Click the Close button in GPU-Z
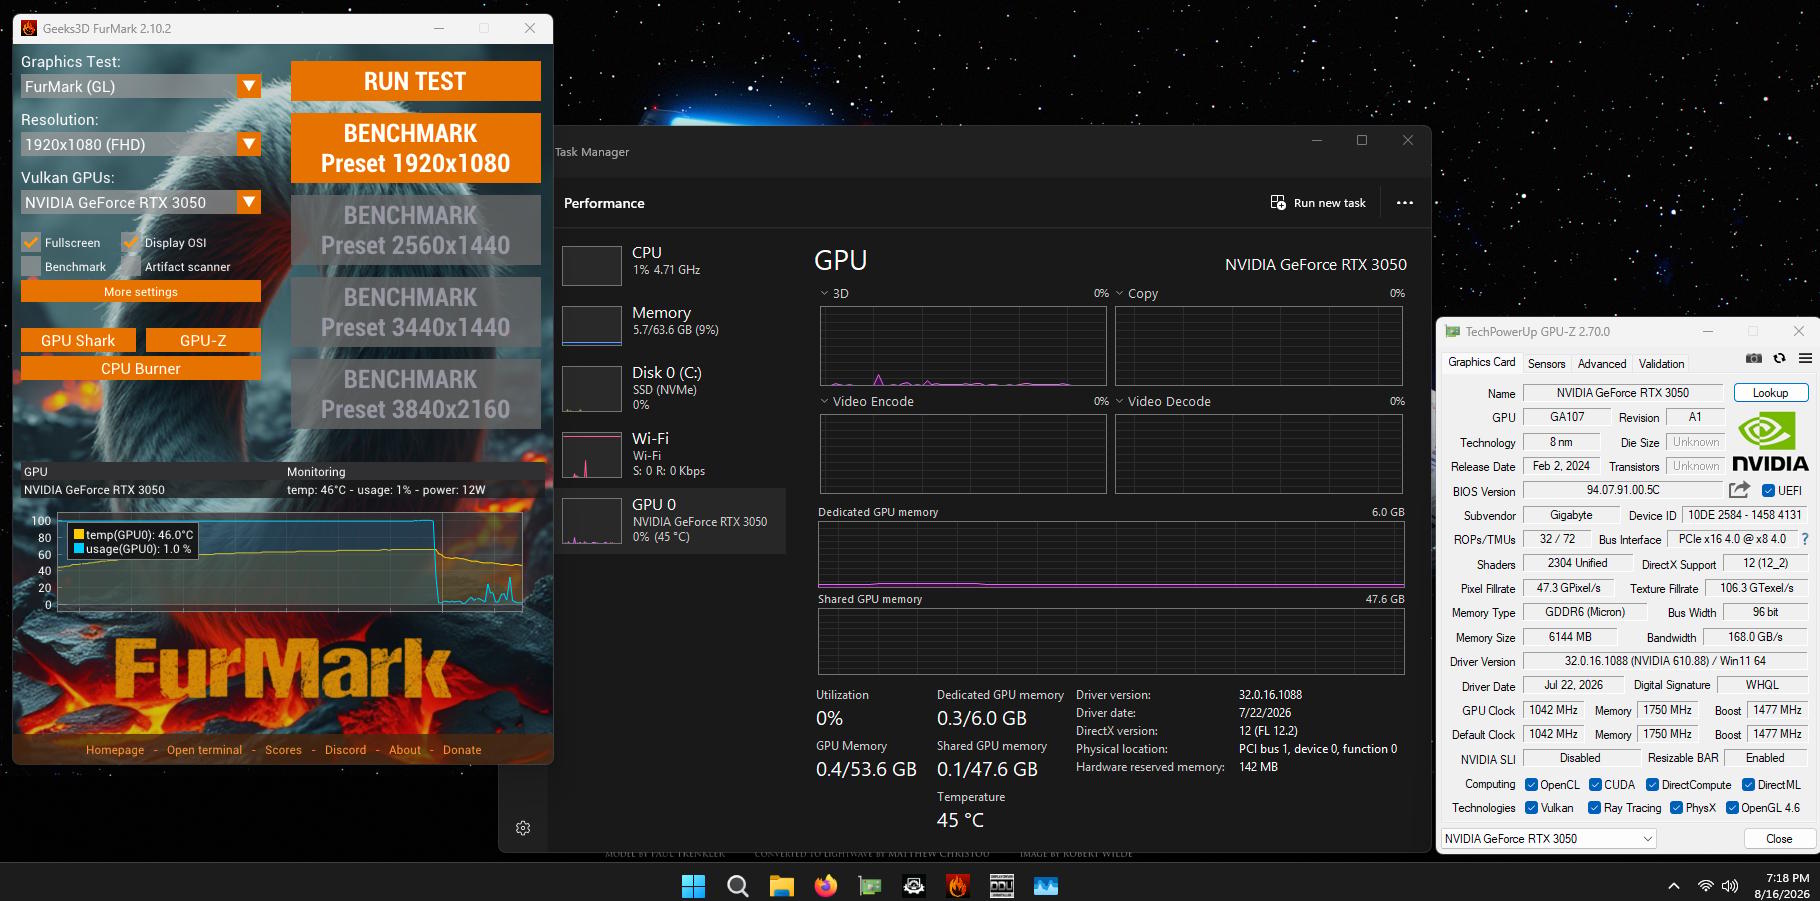 1779,839
